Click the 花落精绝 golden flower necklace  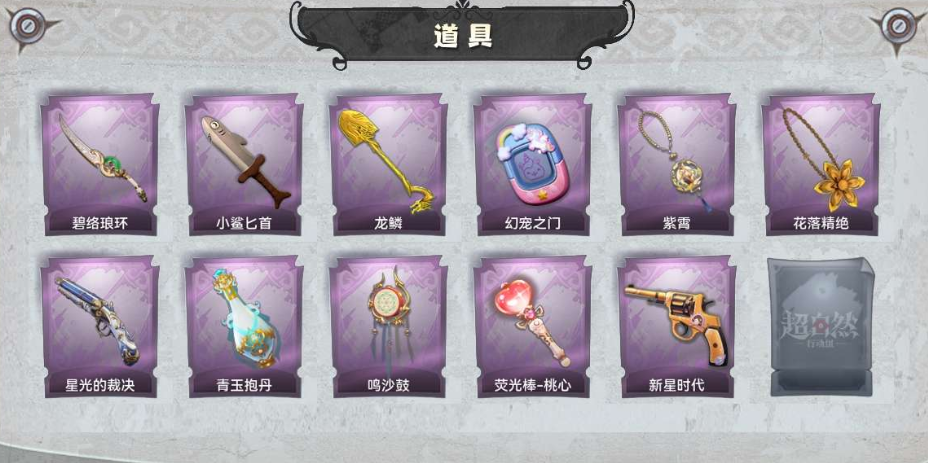pyautogui.click(x=821, y=165)
